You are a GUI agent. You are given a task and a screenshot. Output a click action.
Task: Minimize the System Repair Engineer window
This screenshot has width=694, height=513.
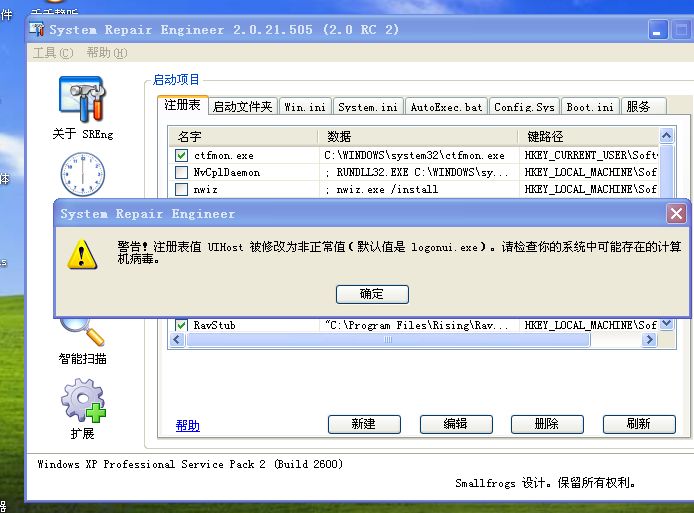658,30
